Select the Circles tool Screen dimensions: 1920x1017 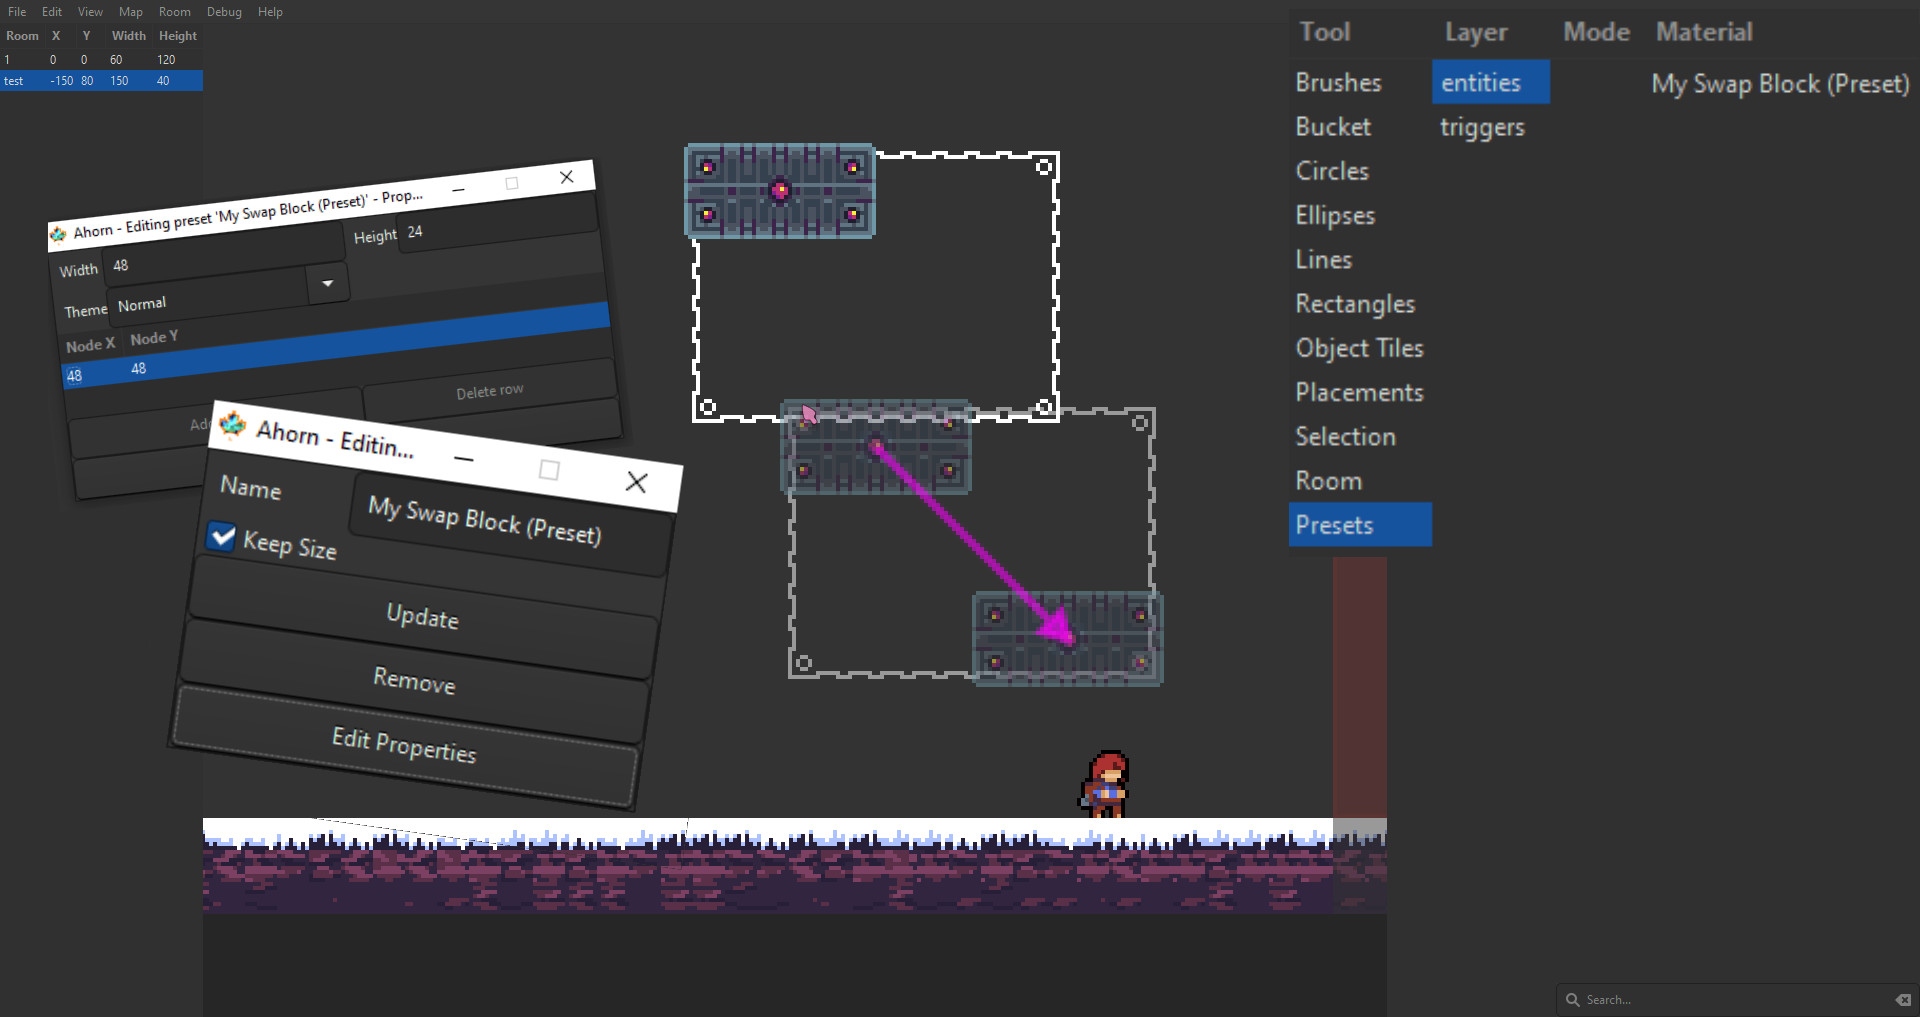1331,171
